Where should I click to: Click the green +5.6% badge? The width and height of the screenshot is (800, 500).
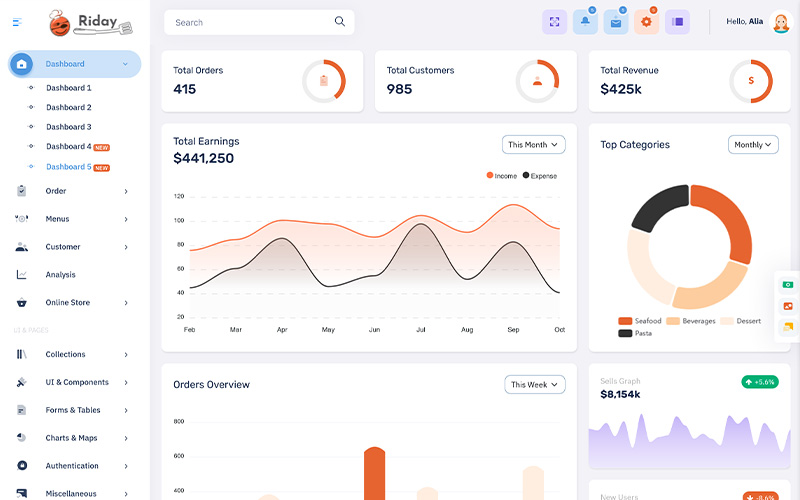[760, 382]
